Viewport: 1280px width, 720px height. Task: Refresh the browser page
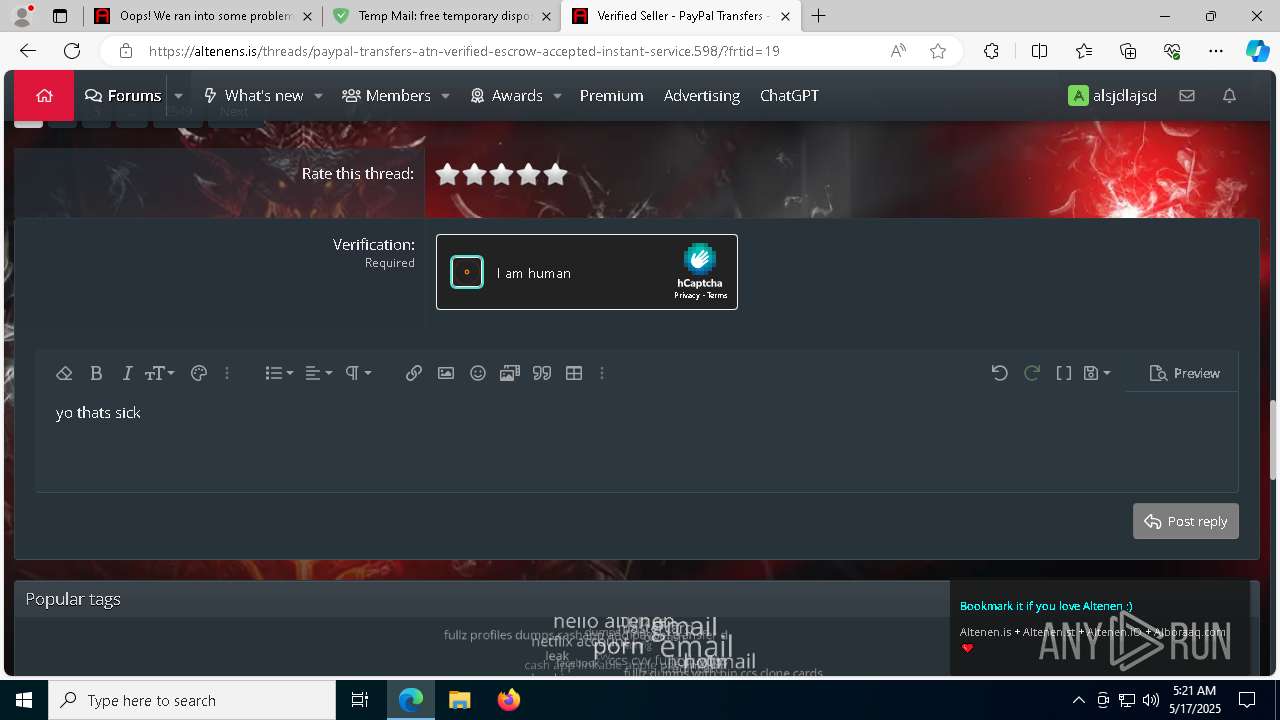point(72,51)
